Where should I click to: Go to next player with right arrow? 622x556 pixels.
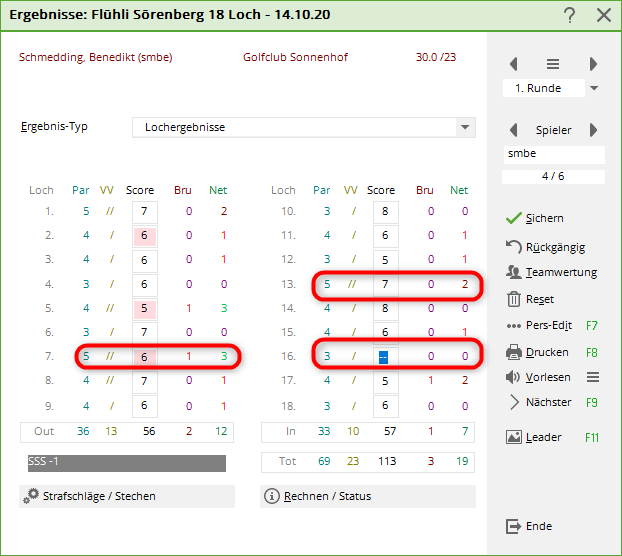pyautogui.click(x=593, y=130)
